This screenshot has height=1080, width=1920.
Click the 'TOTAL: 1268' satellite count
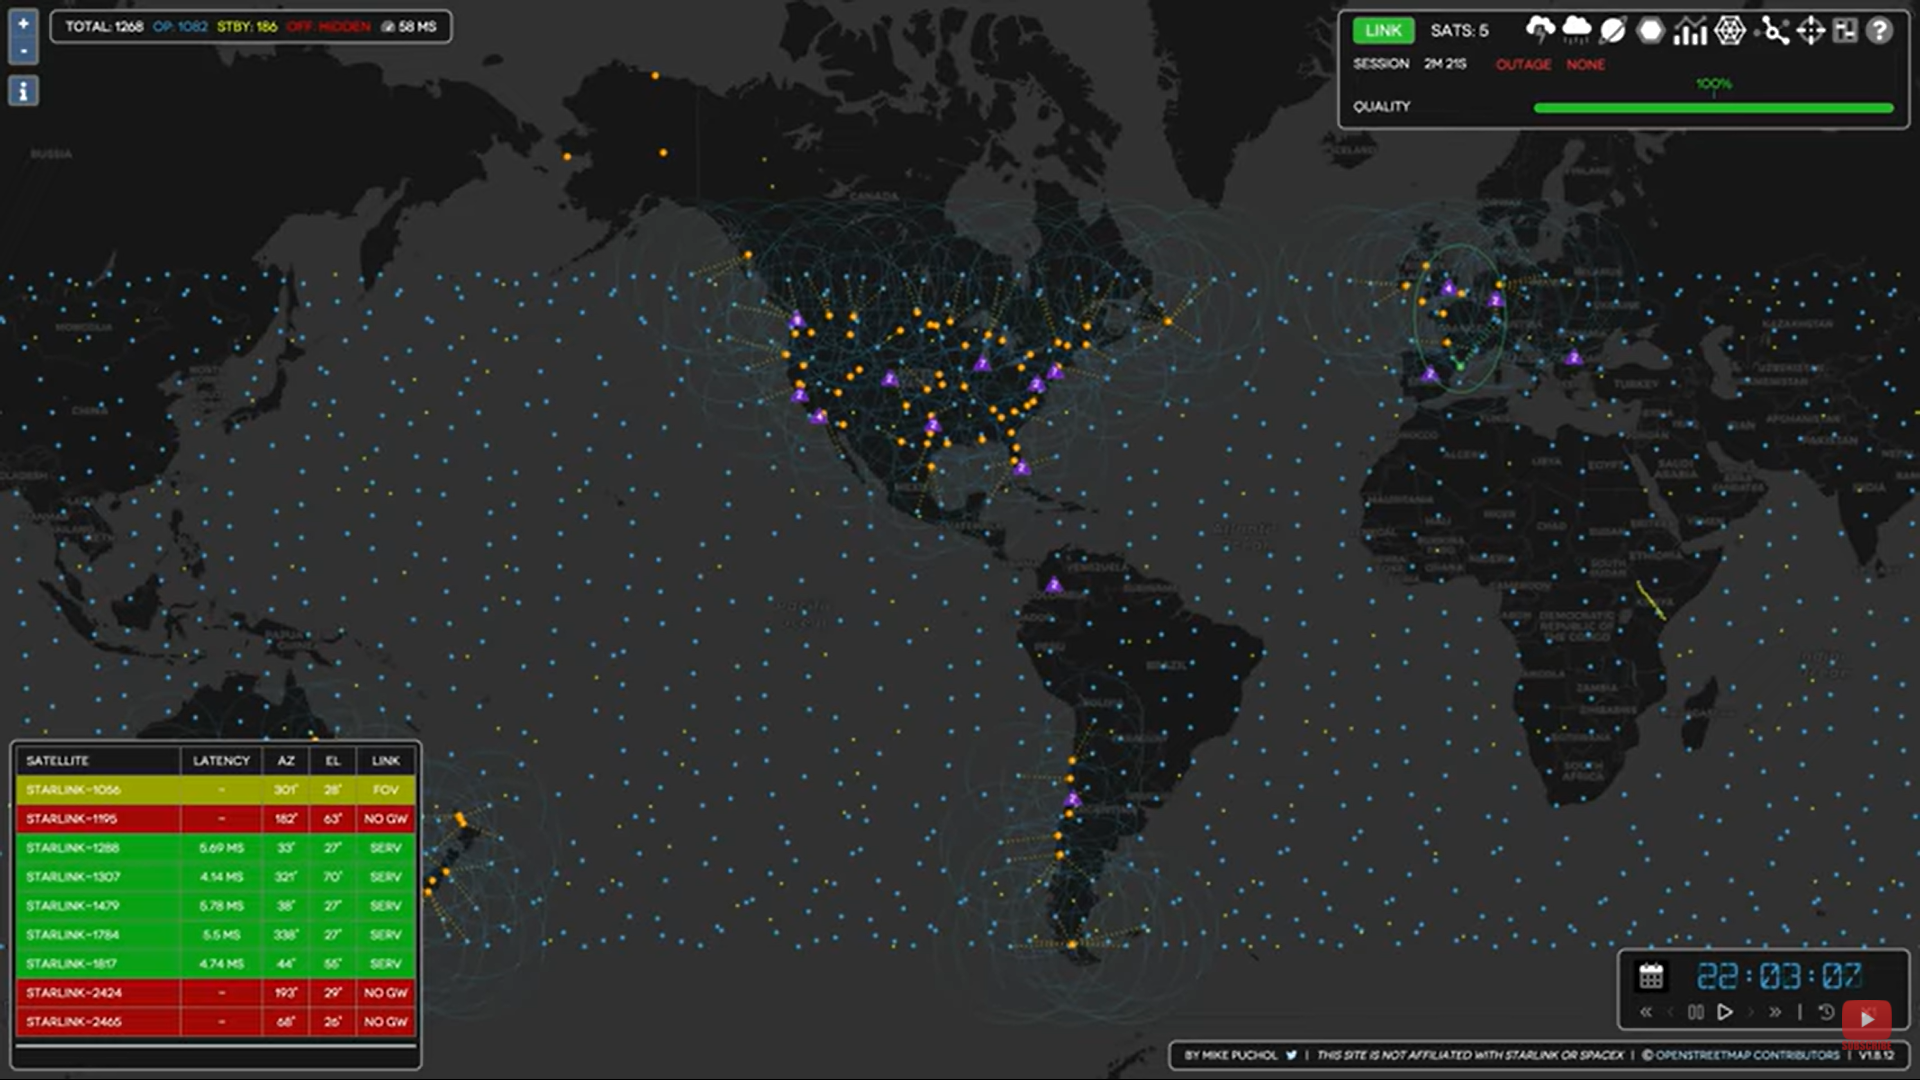[104, 27]
